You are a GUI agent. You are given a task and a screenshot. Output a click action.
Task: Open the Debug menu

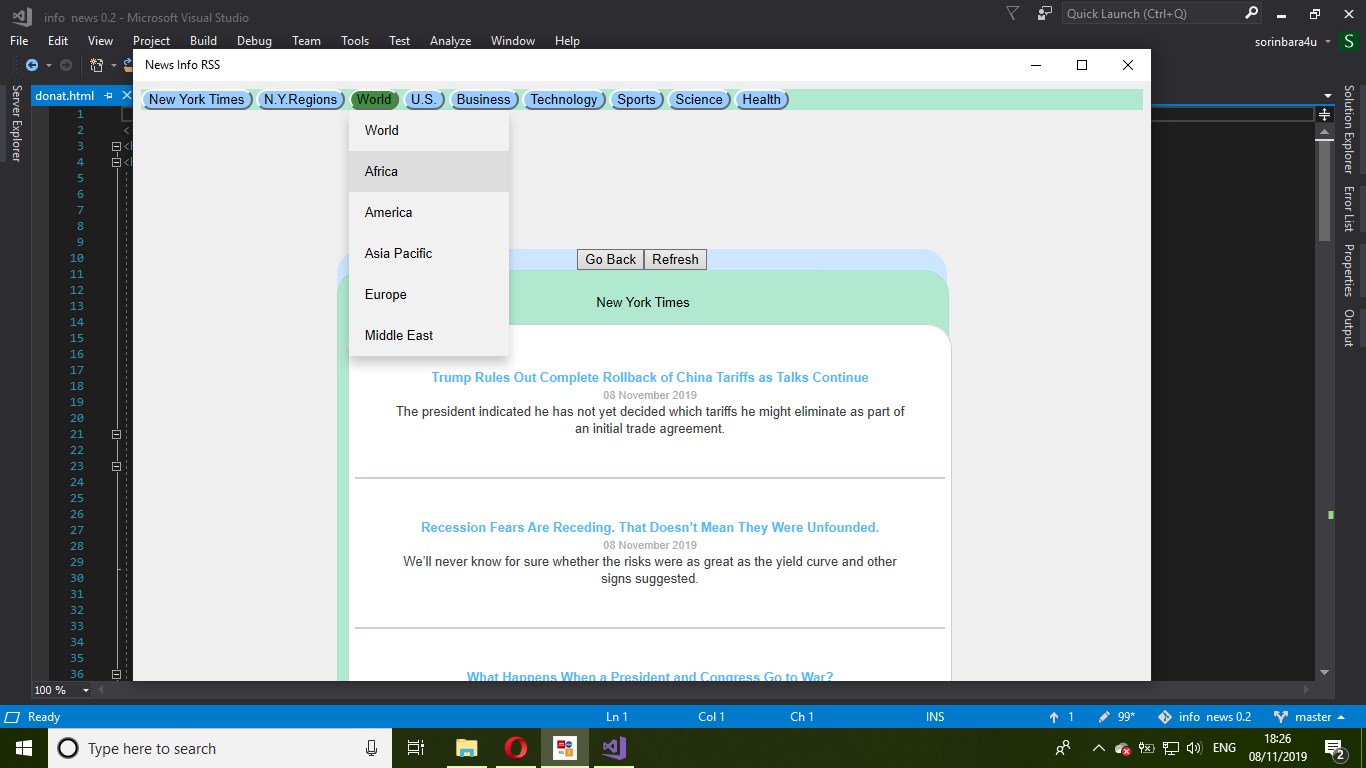(x=254, y=41)
